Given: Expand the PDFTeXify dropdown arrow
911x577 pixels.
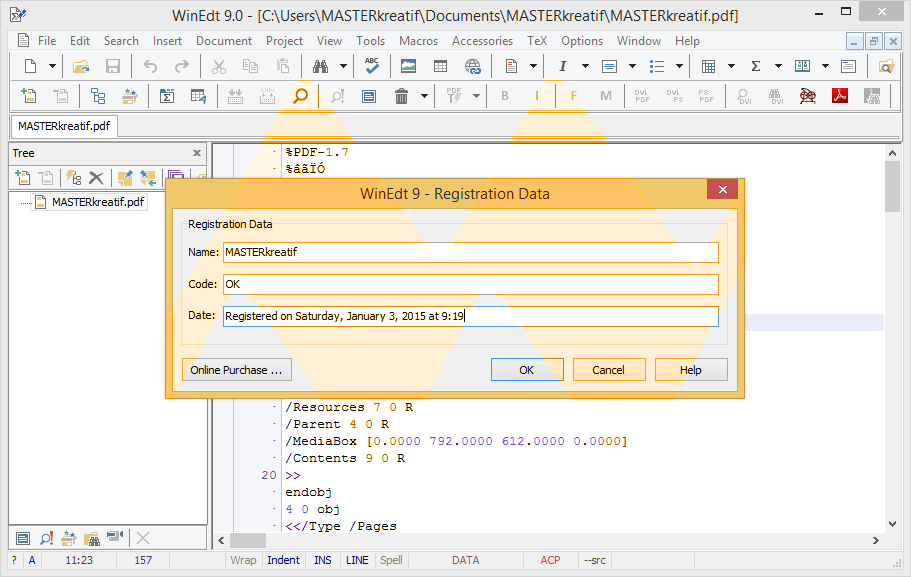Looking at the screenshot, I should pyautogui.click(x=476, y=96).
